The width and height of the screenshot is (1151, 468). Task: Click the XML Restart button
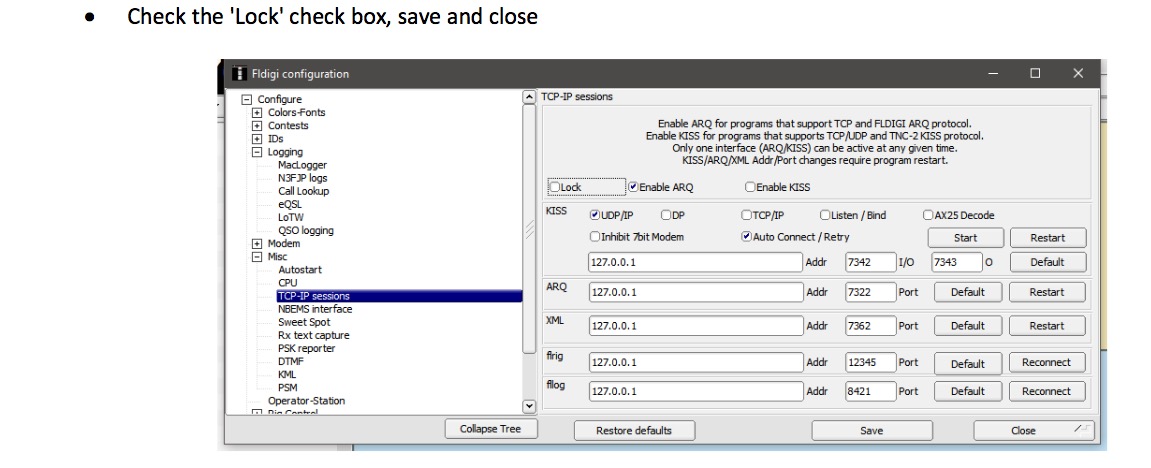(x=1047, y=326)
